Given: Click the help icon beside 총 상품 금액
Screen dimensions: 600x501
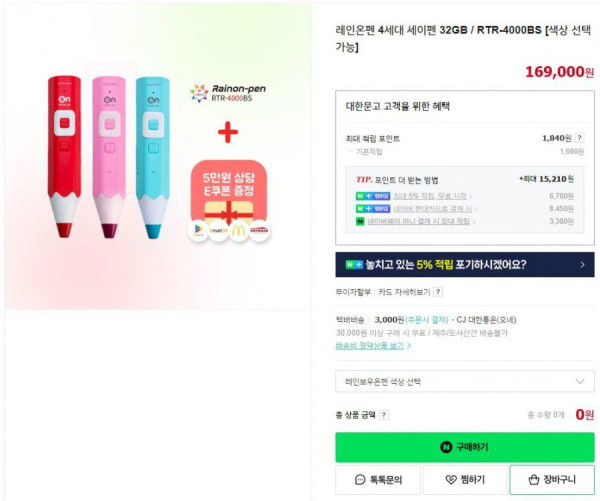Looking at the screenshot, I should 384,415.
